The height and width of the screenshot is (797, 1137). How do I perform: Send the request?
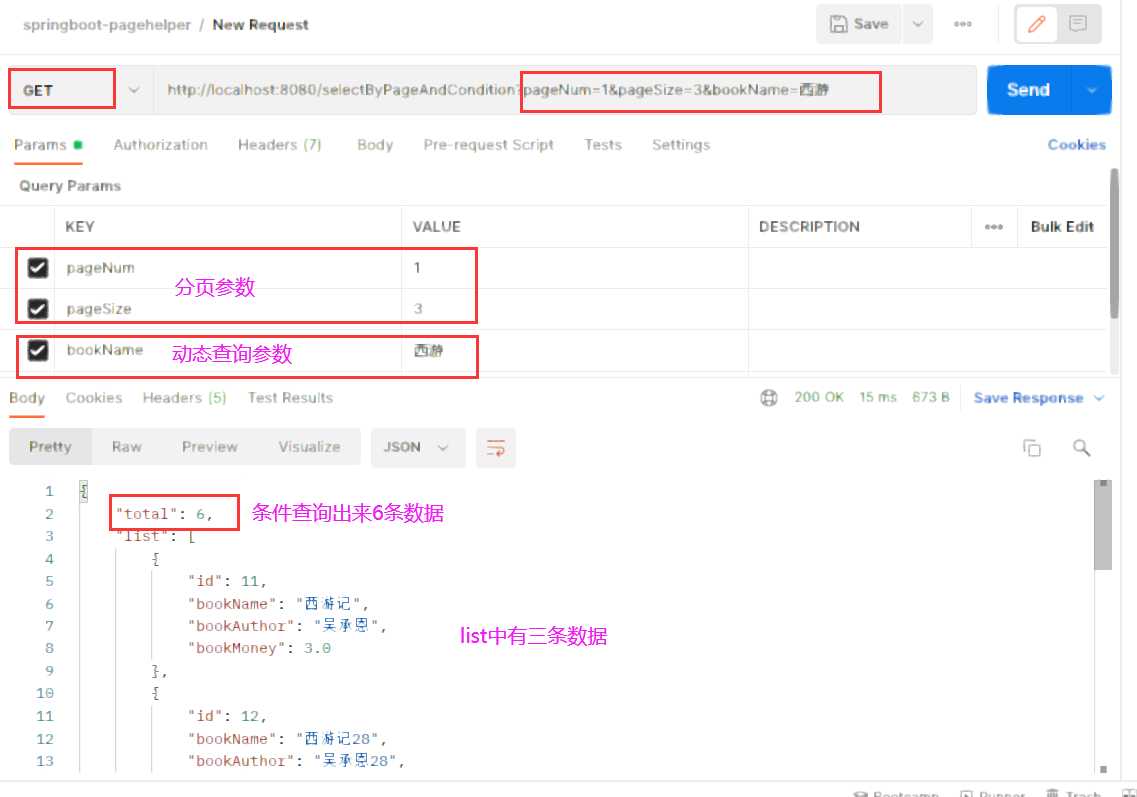pos(1028,90)
